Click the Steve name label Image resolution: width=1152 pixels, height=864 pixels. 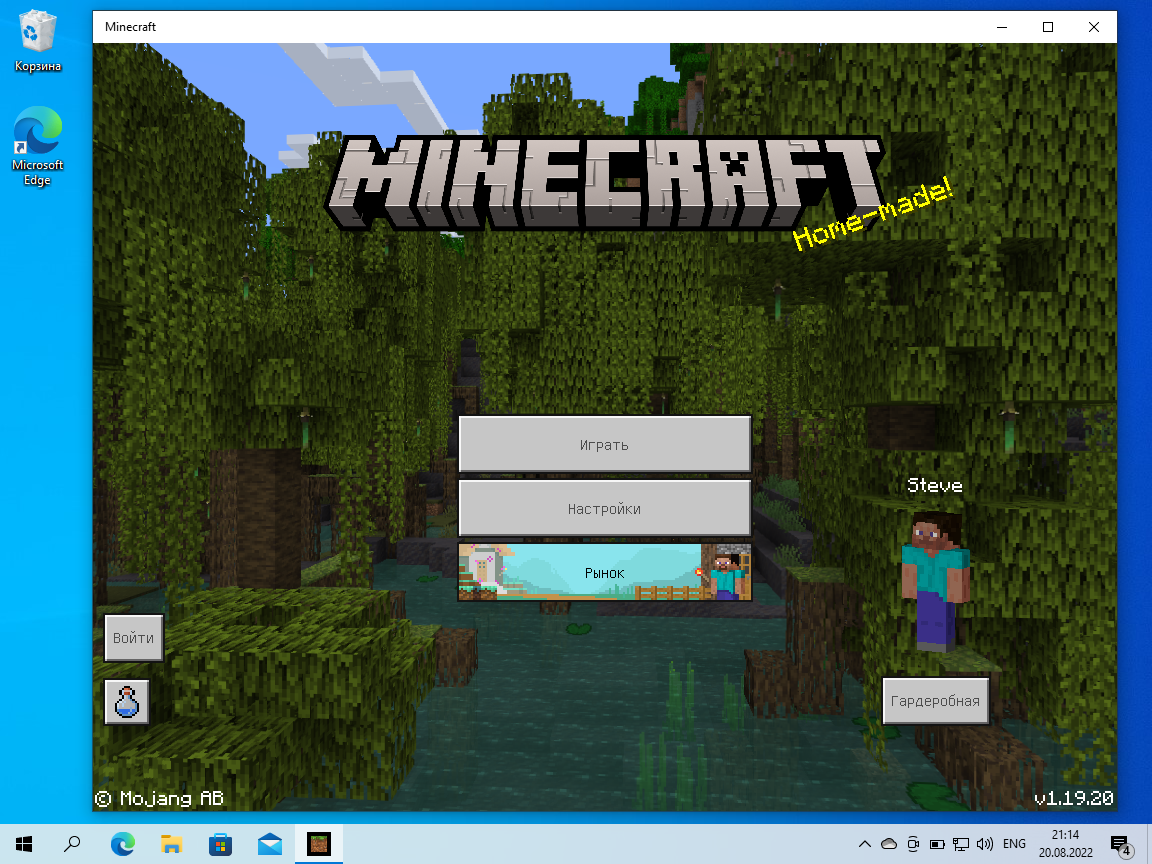pyautogui.click(x=935, y=485)
